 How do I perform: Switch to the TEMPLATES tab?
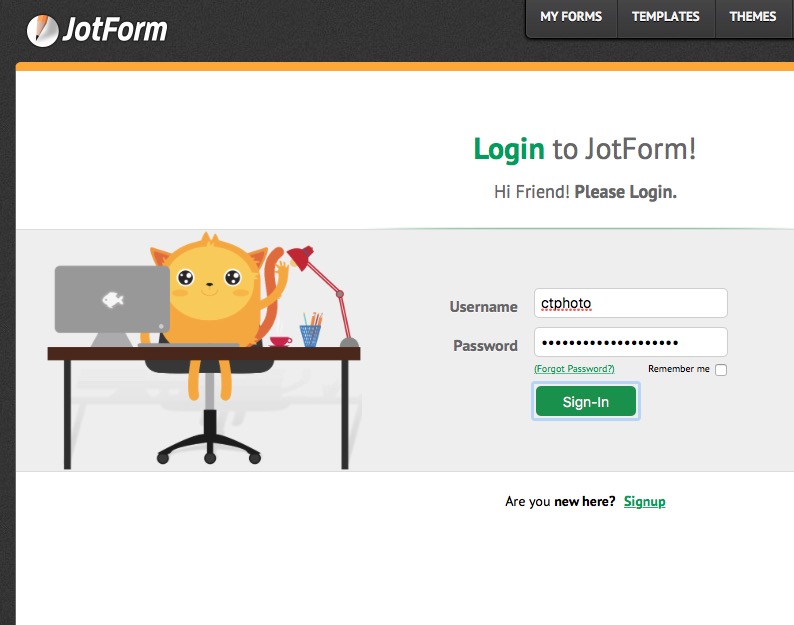[665, 17]
